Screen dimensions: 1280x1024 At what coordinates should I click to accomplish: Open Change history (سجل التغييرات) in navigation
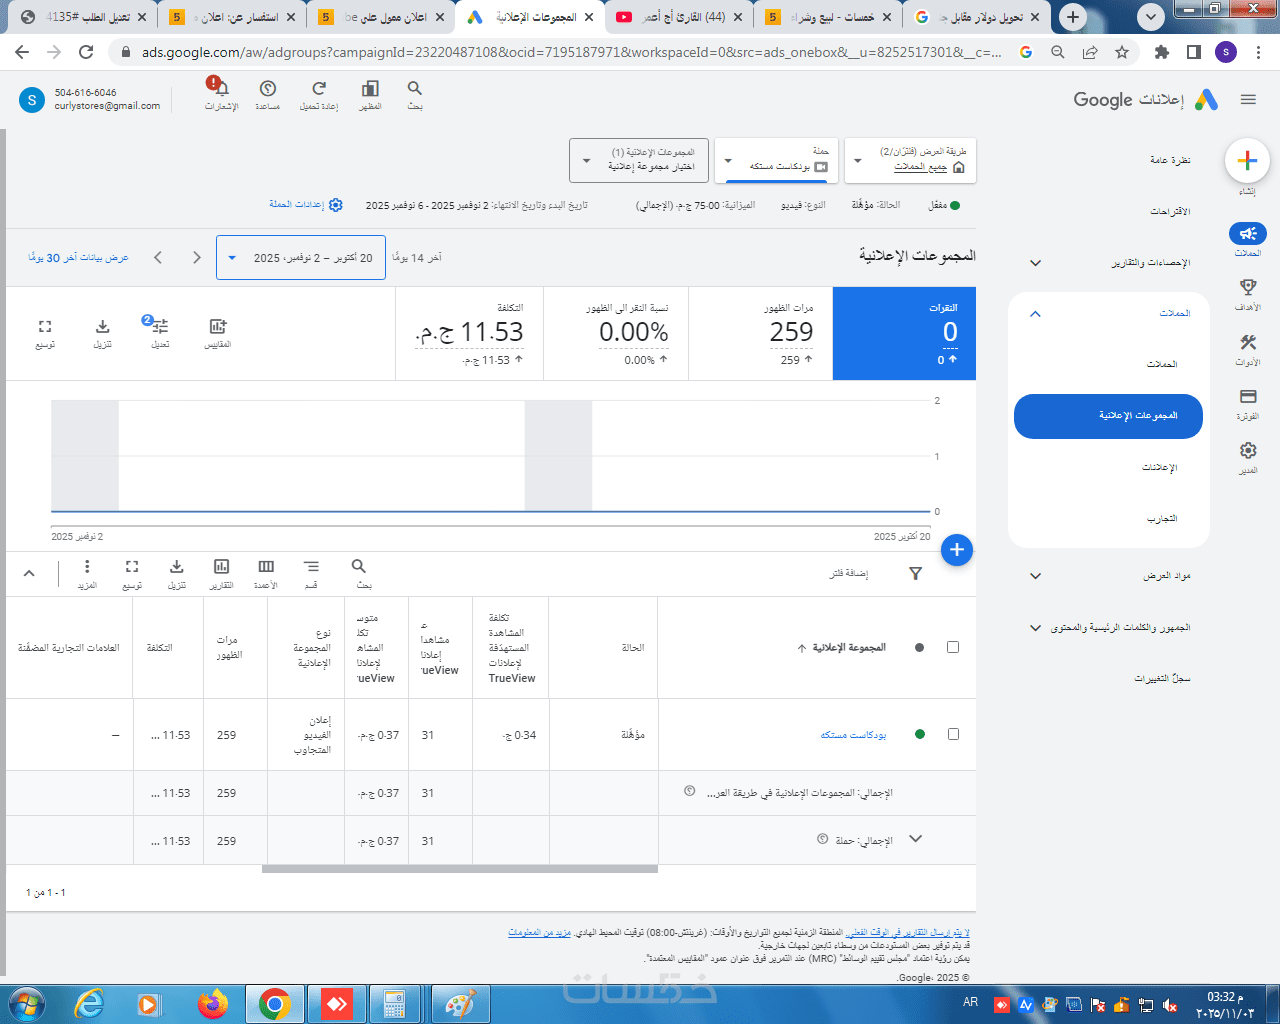coord(1162,679)
